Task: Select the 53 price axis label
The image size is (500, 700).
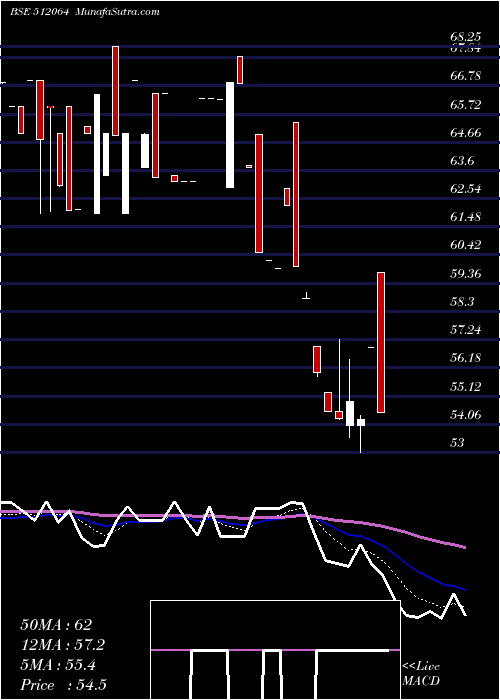Action: [457, 443]
